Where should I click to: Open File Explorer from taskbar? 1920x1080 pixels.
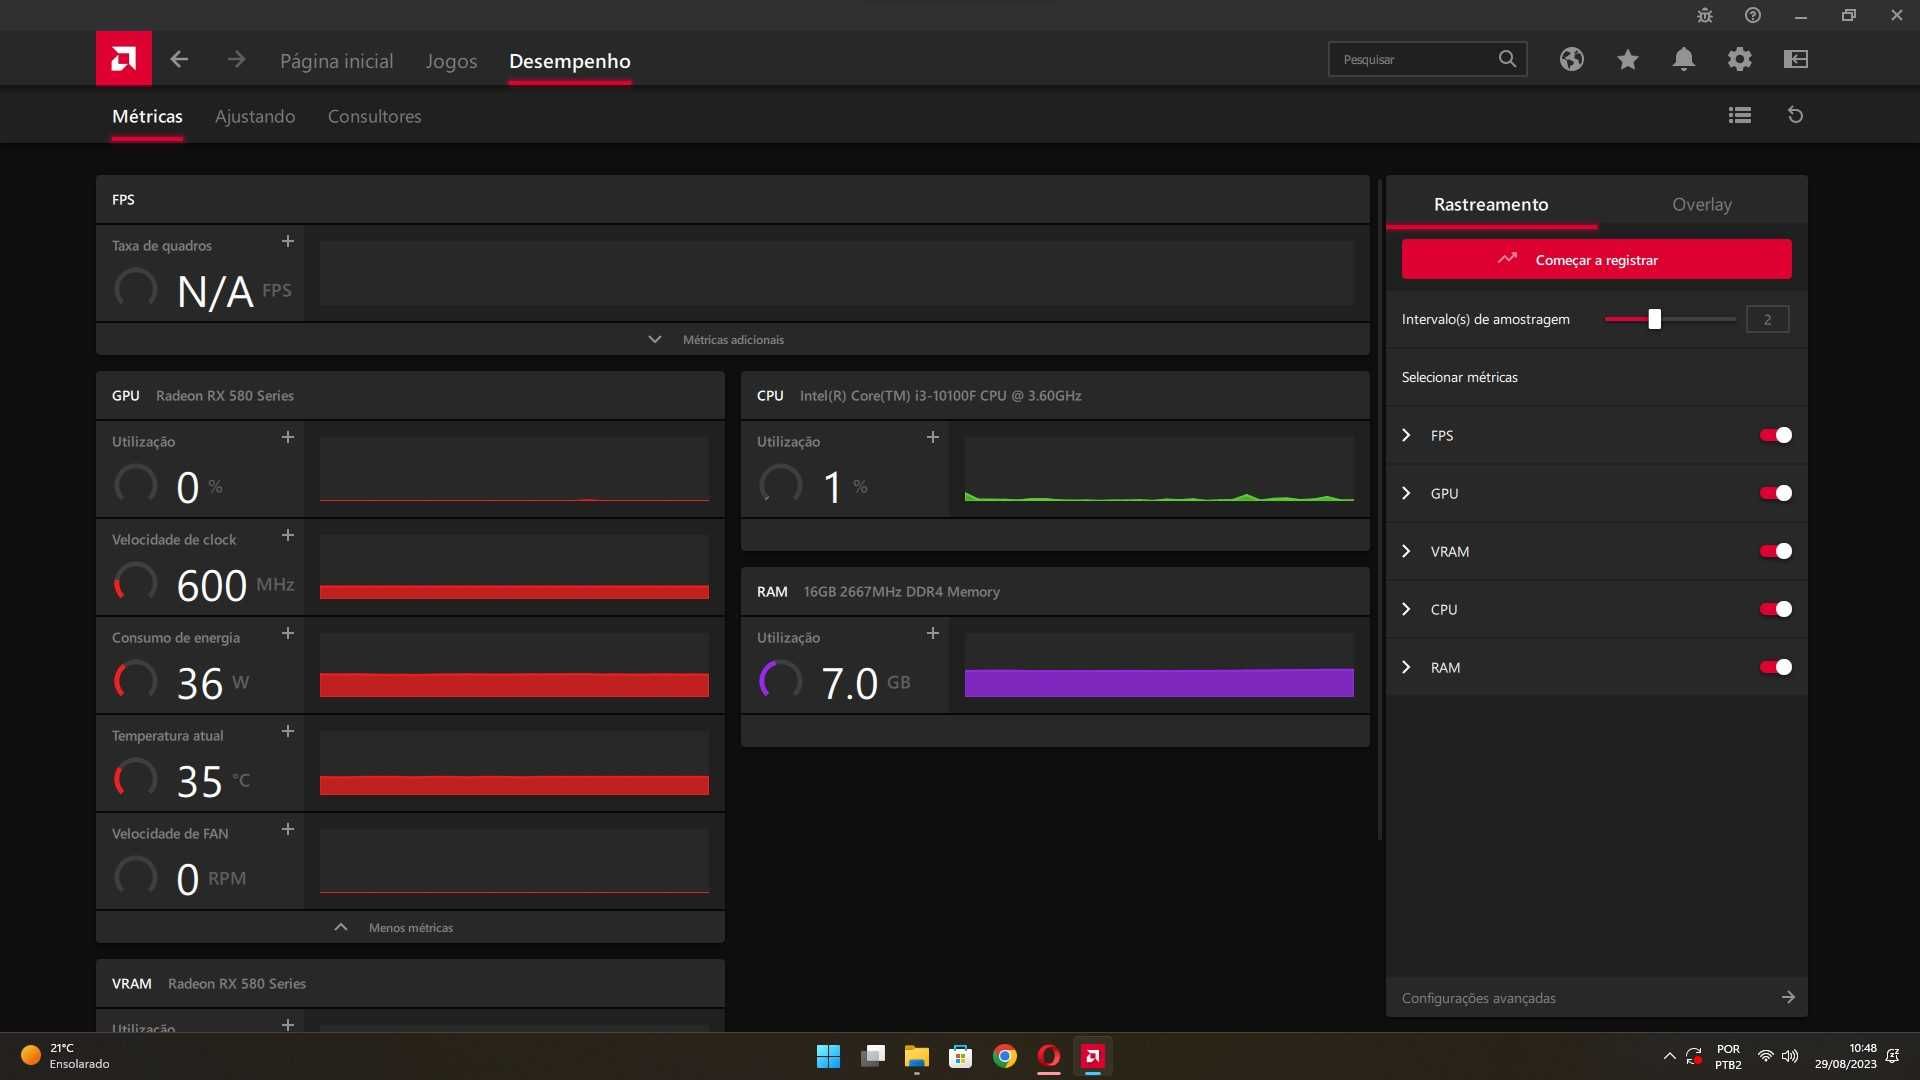click(916, 1056)
